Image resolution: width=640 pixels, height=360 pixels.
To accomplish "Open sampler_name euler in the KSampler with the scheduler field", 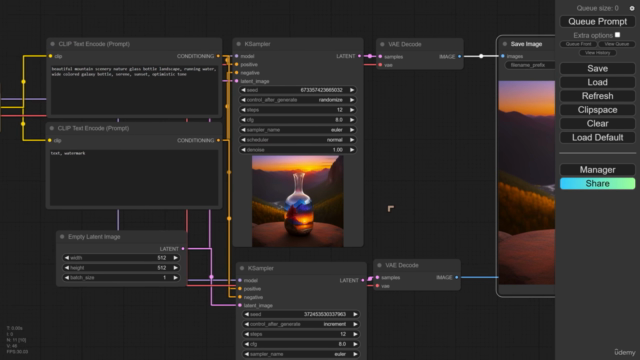I will click(298, 130).
